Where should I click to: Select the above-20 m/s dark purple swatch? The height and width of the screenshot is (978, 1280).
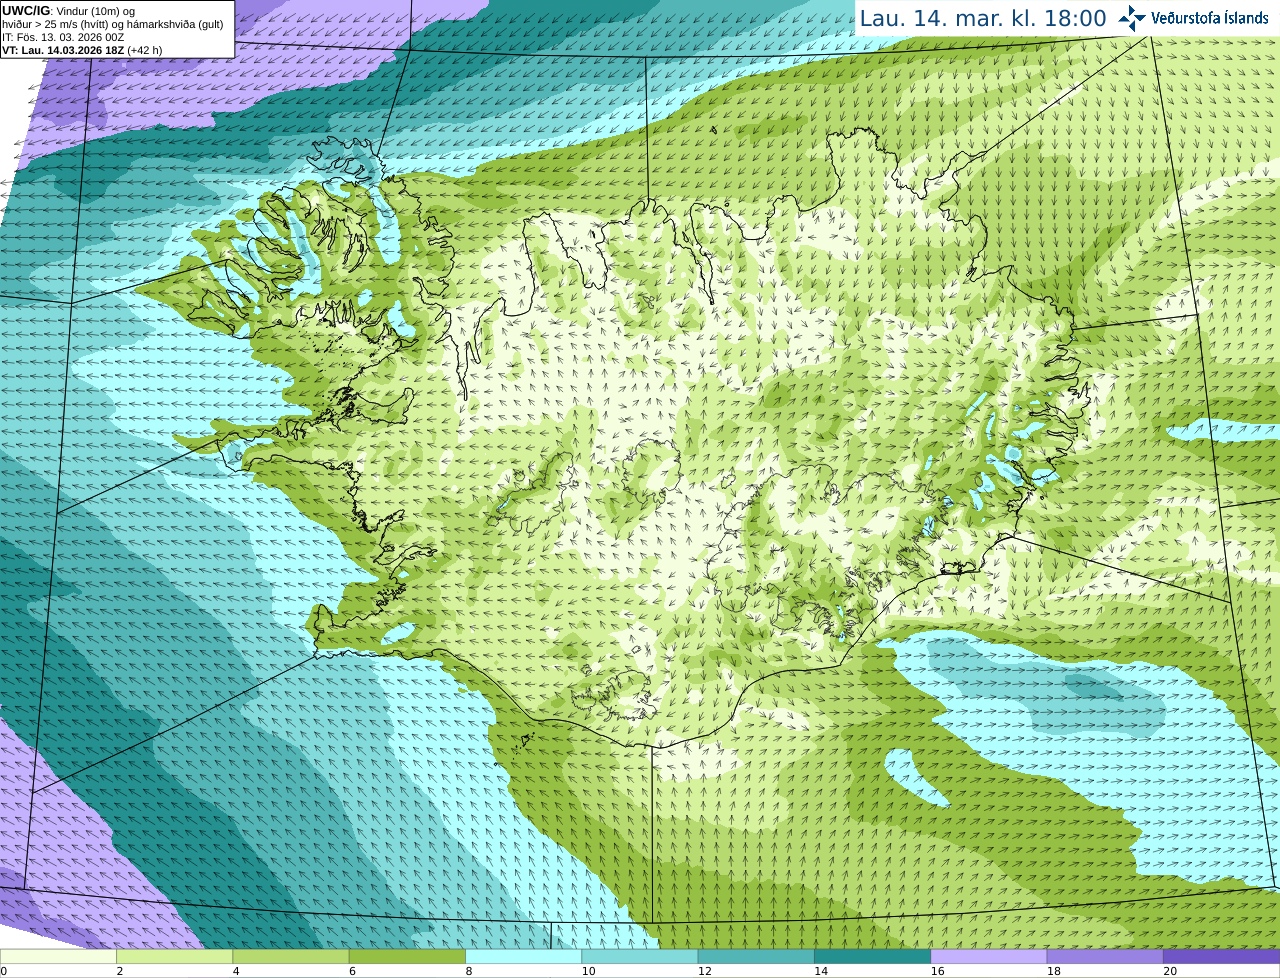coord(1221,956)
